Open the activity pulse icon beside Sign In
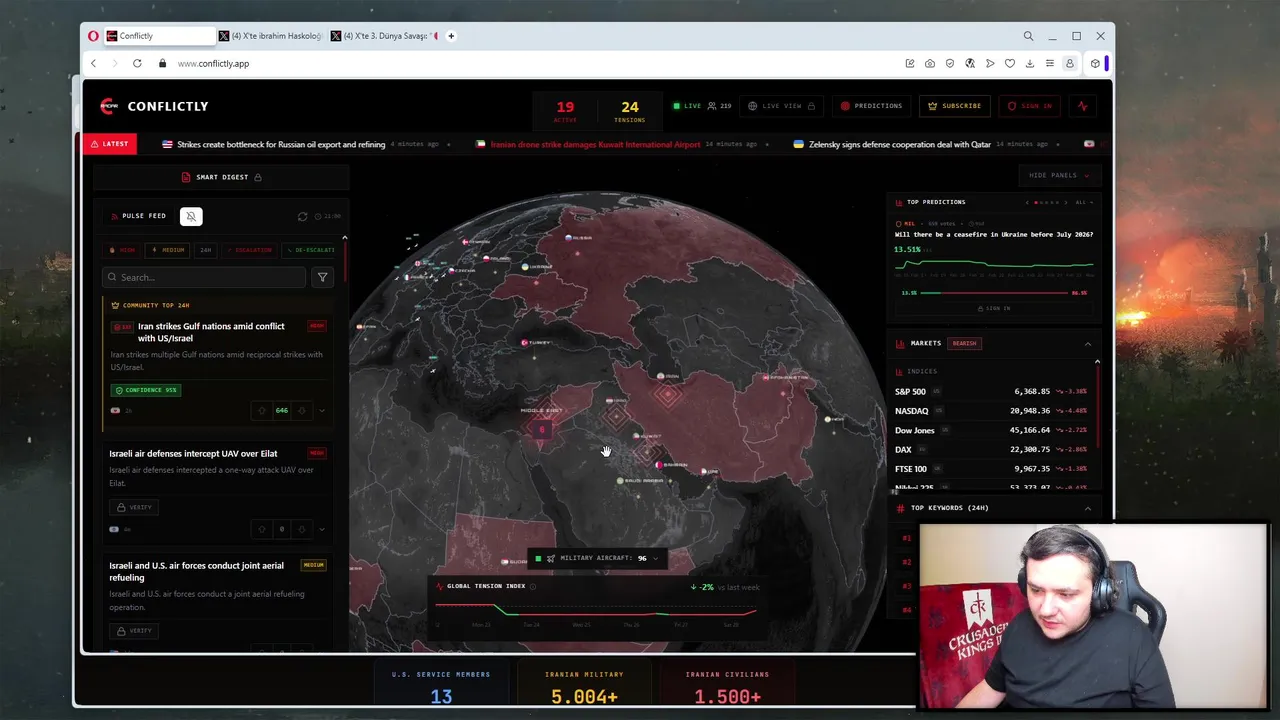 coord(1082,106)
